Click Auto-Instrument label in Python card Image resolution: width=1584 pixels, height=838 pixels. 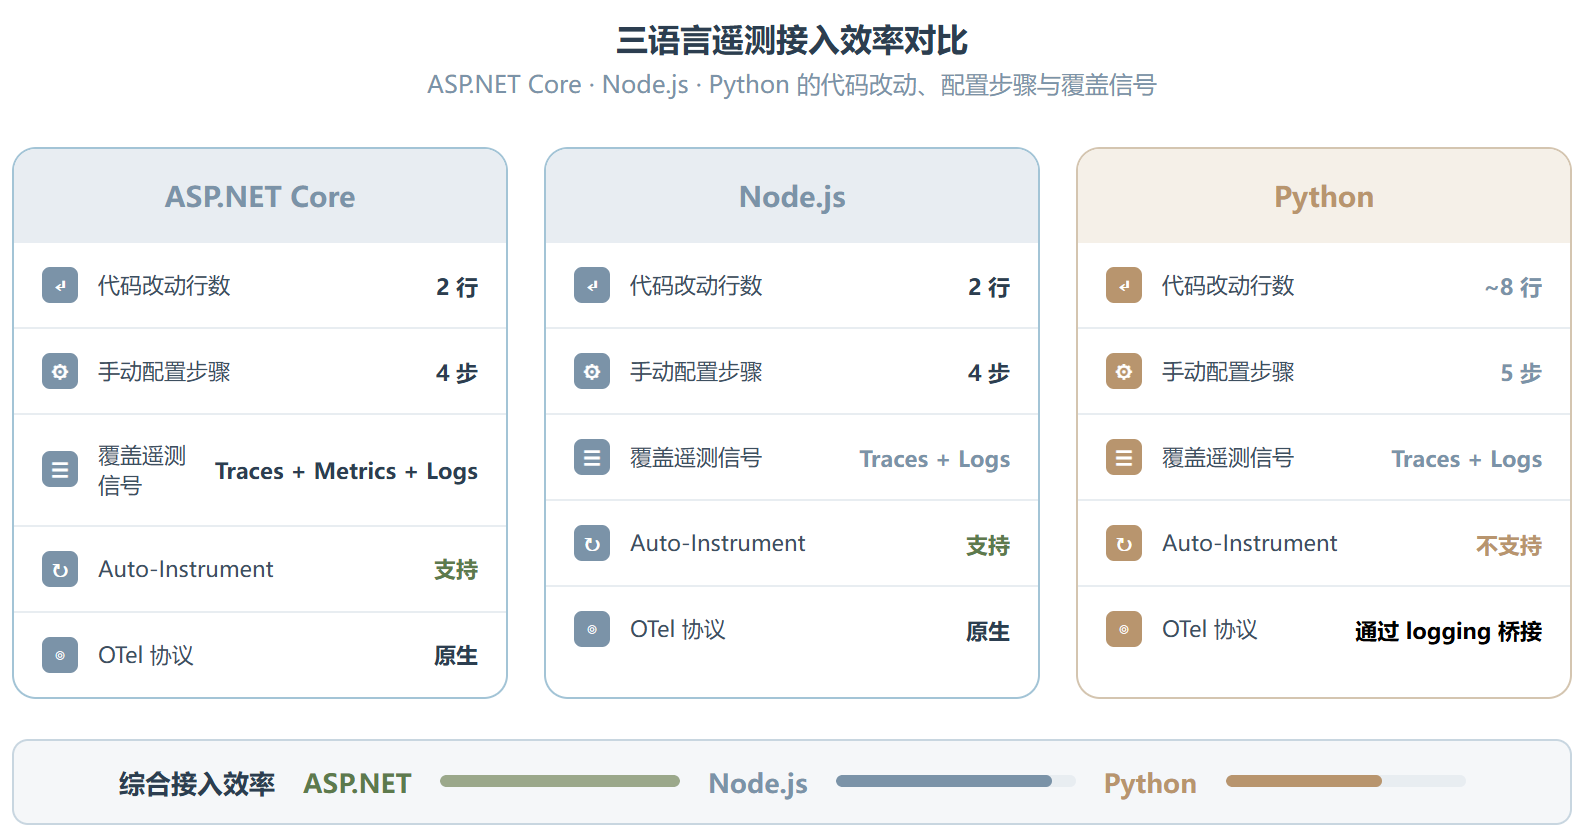[1250, 543]
